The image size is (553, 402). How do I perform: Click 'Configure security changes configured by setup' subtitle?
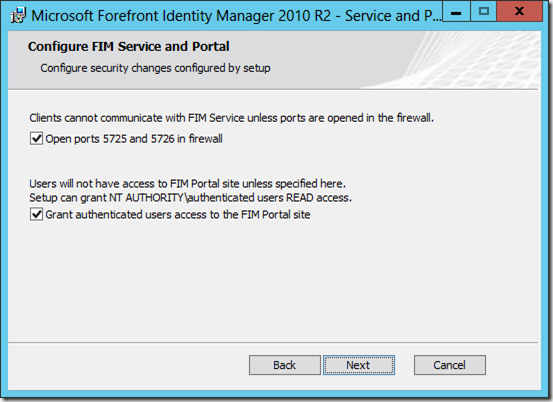click(155, 68)
